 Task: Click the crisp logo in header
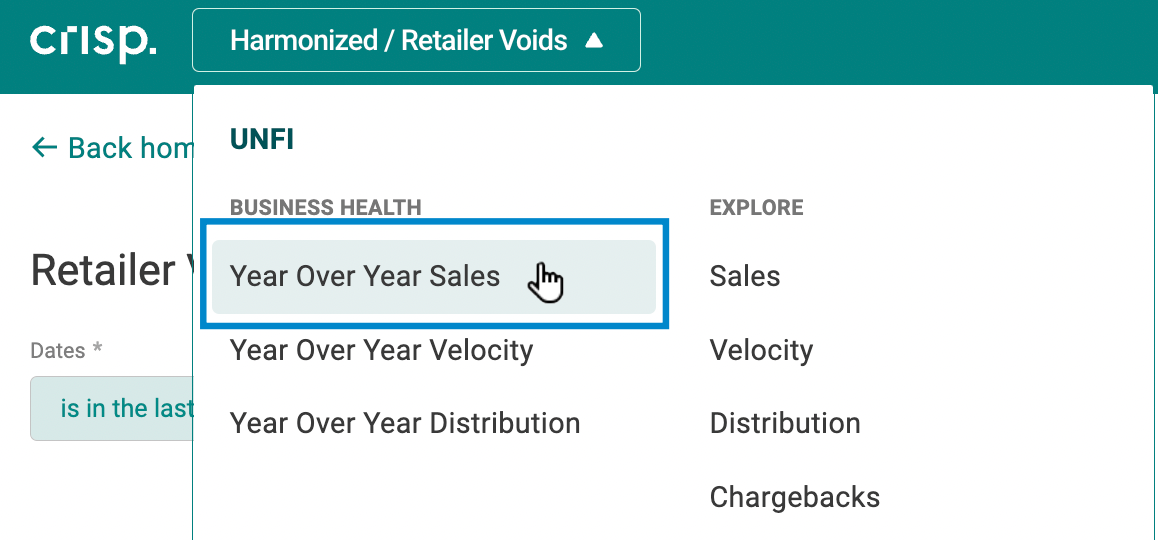pos(93,42)
